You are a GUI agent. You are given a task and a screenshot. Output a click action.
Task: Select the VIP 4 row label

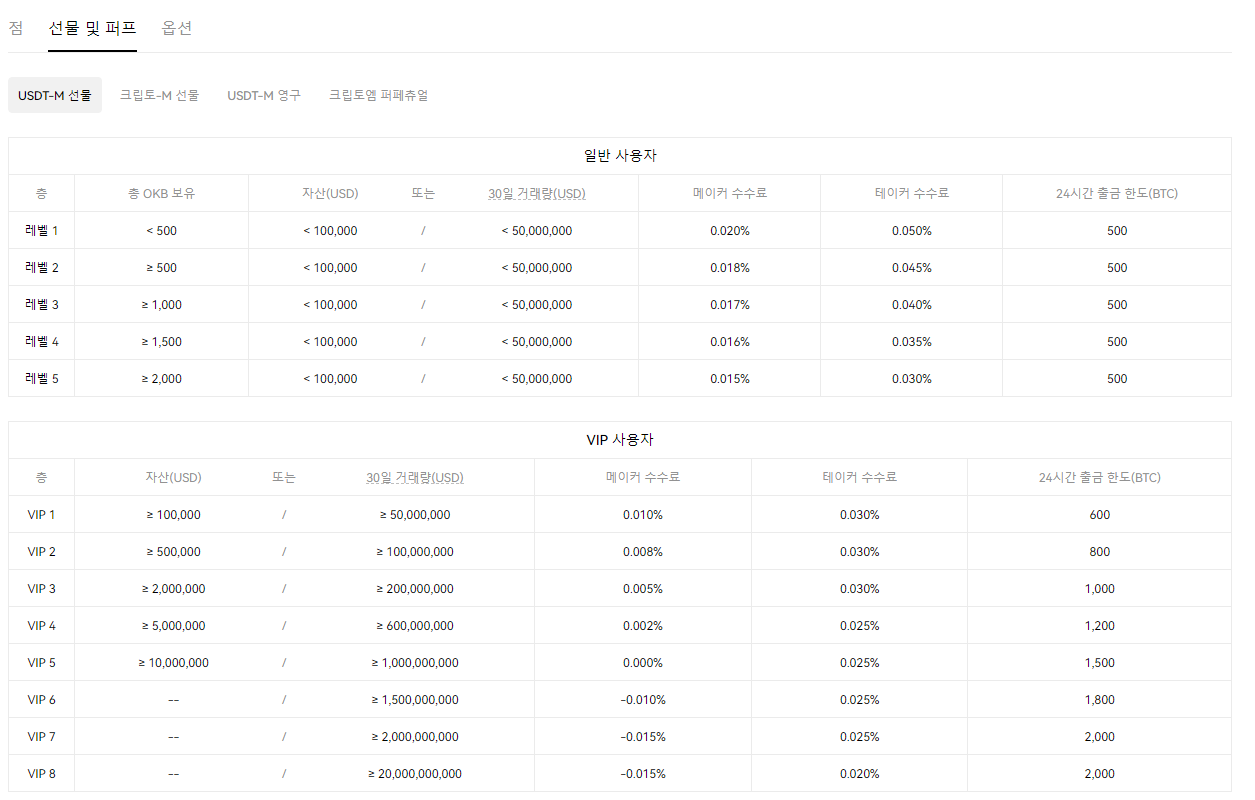[x=42, y=626]
